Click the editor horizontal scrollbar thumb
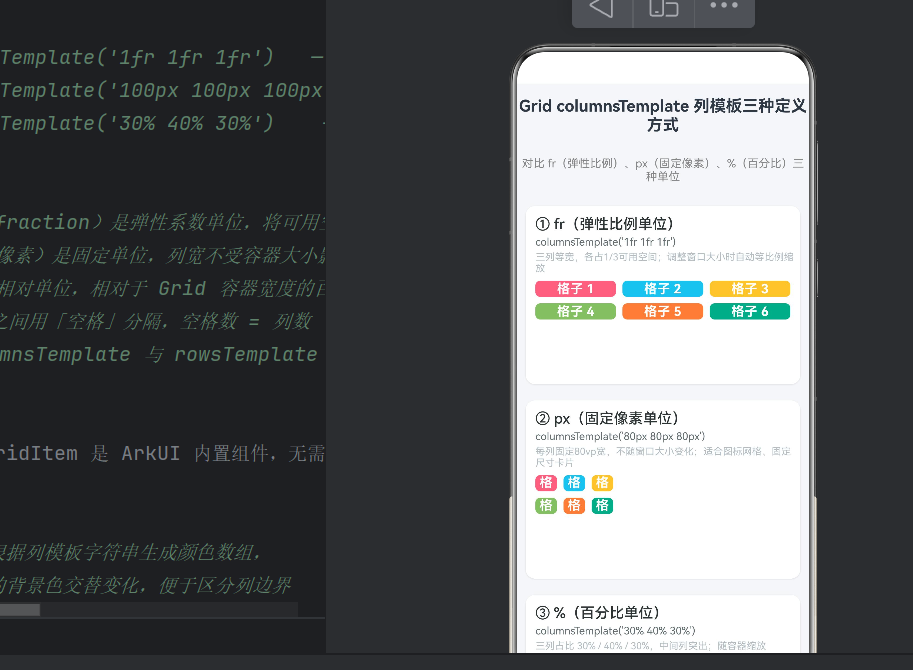The width and height of the screenshot is (913, 670). click(x=20, y=609)
